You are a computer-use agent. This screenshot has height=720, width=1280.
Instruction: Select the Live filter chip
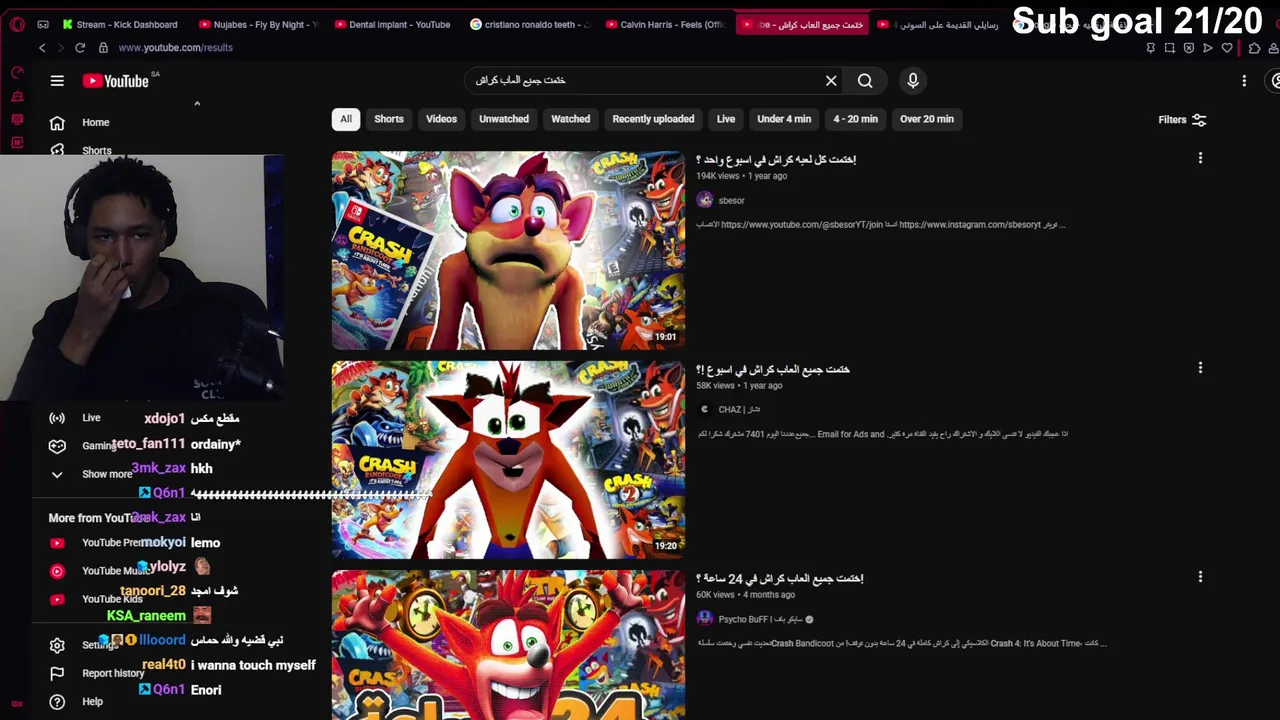point(726,119)
